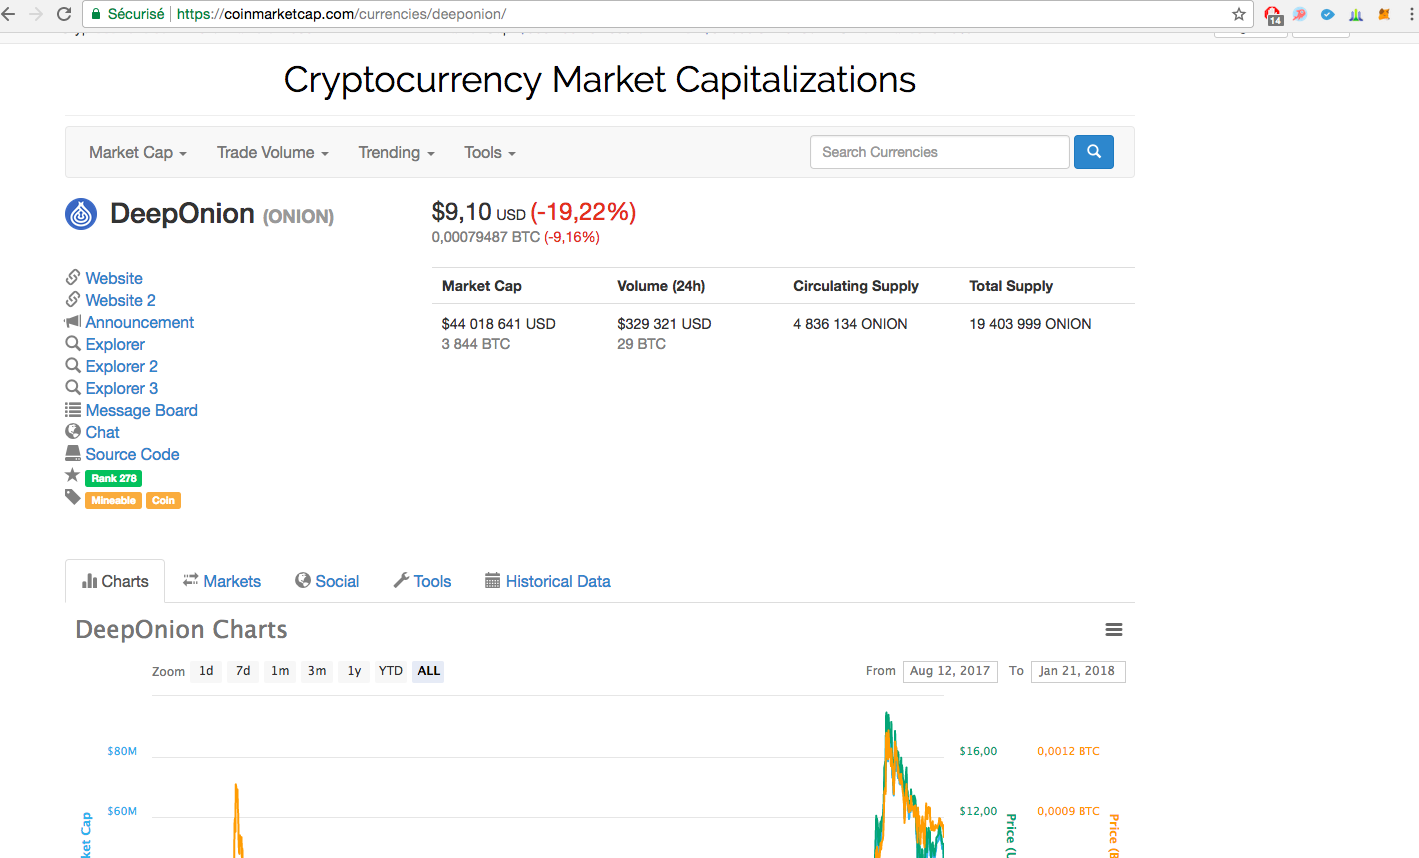The width and height of the screenshot is (1419, 858).
Task: Reload the page with browser refresh icon
Action: (x=64, y=14)
